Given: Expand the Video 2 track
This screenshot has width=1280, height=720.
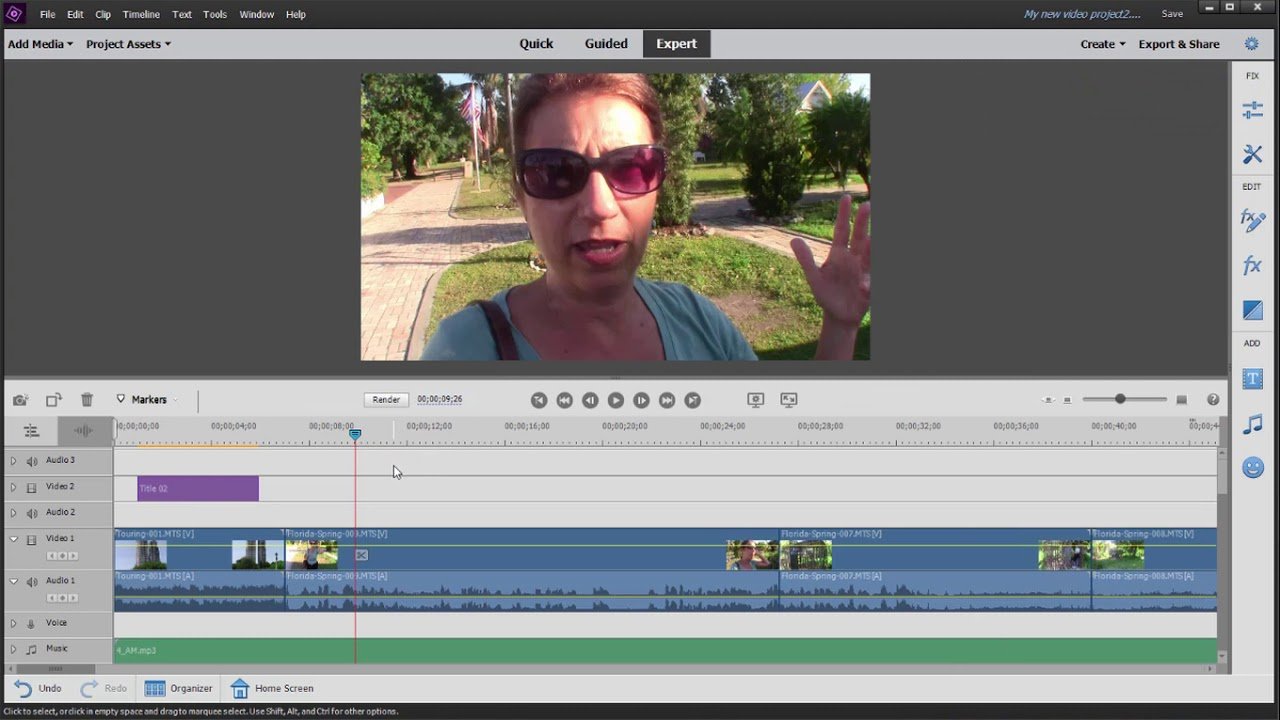Looking at the screenshot, I should click(13, 487).
